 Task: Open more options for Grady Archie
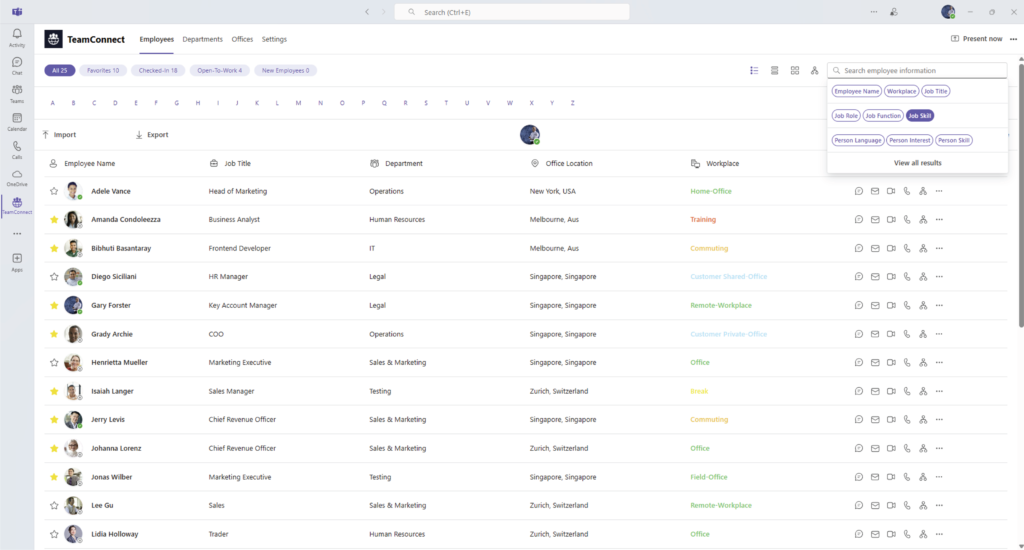939,334
